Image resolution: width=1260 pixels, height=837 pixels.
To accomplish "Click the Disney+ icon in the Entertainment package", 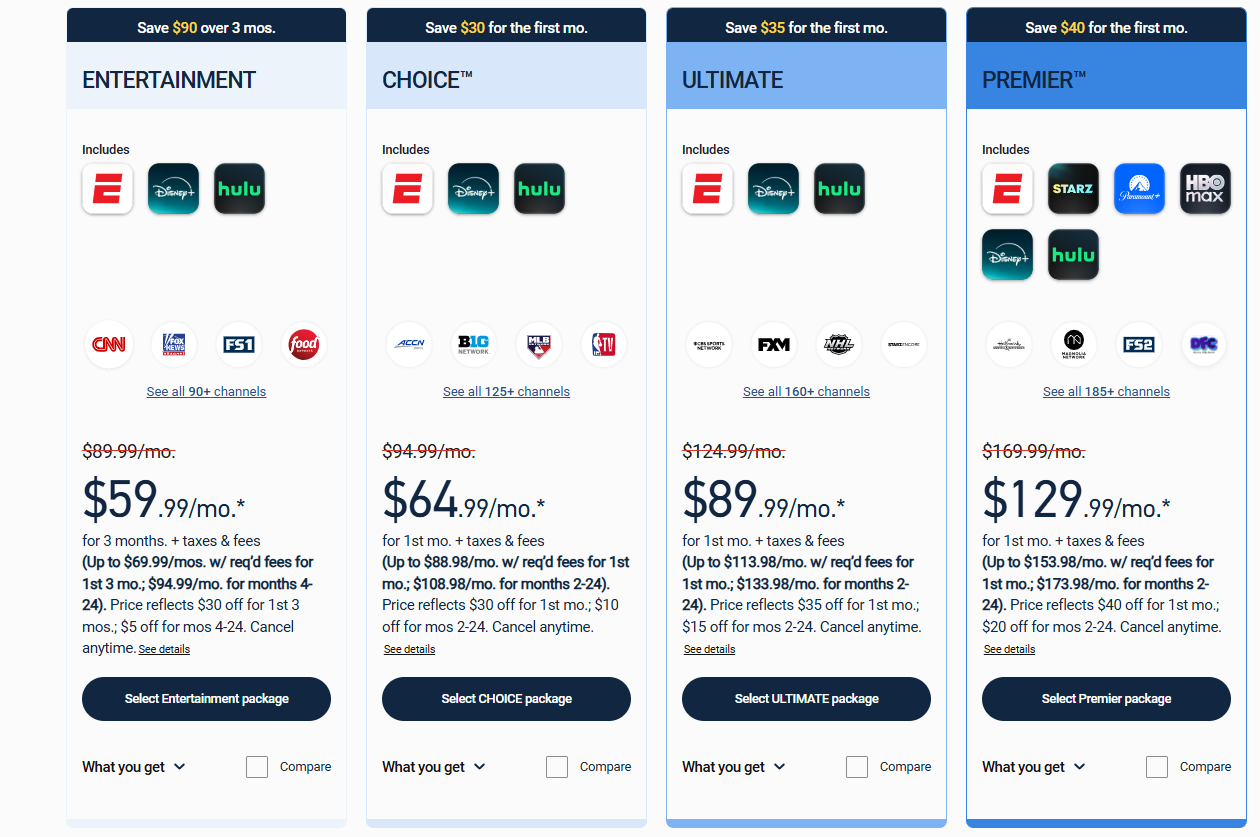I will pos(173,189).
